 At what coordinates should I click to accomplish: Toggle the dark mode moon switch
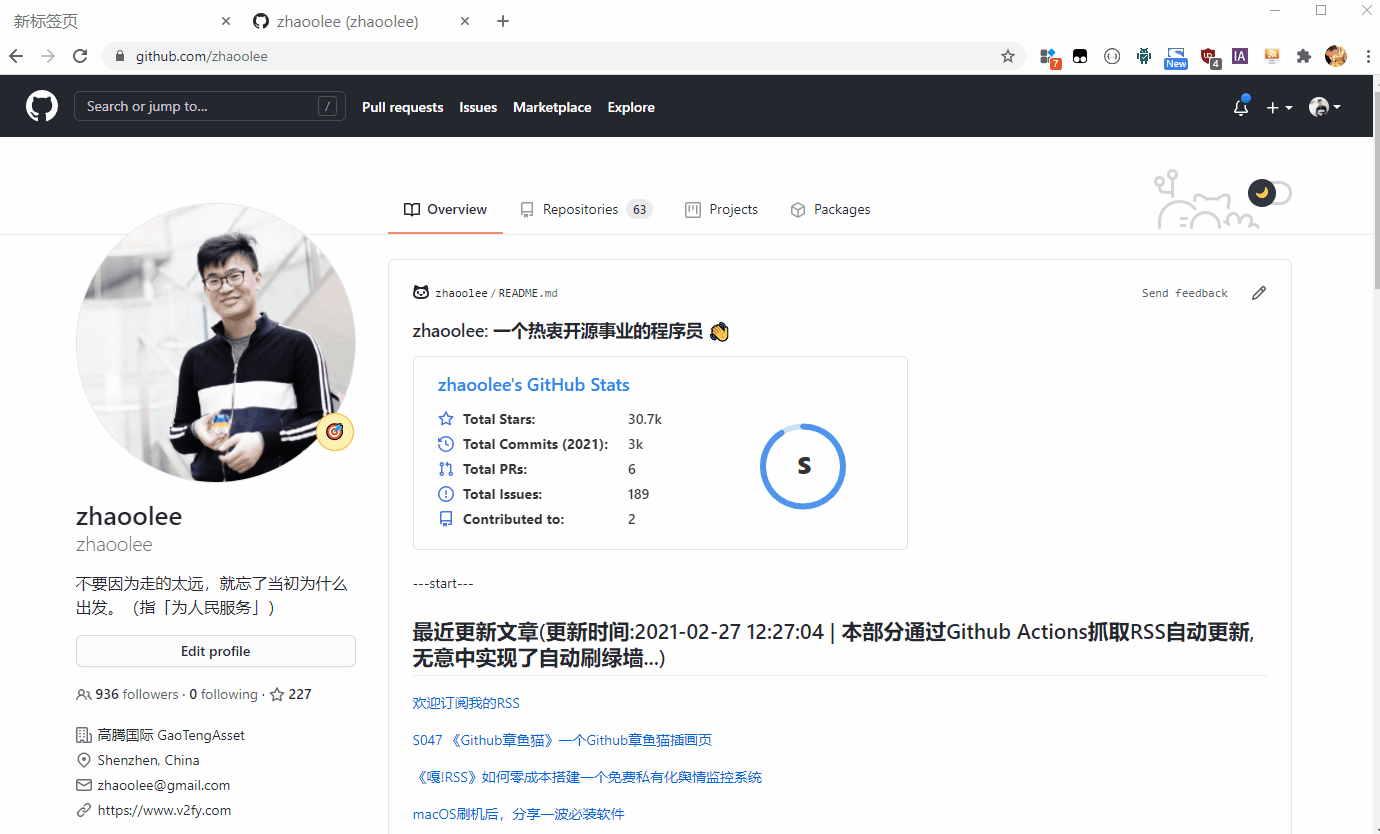(1270, 192)
